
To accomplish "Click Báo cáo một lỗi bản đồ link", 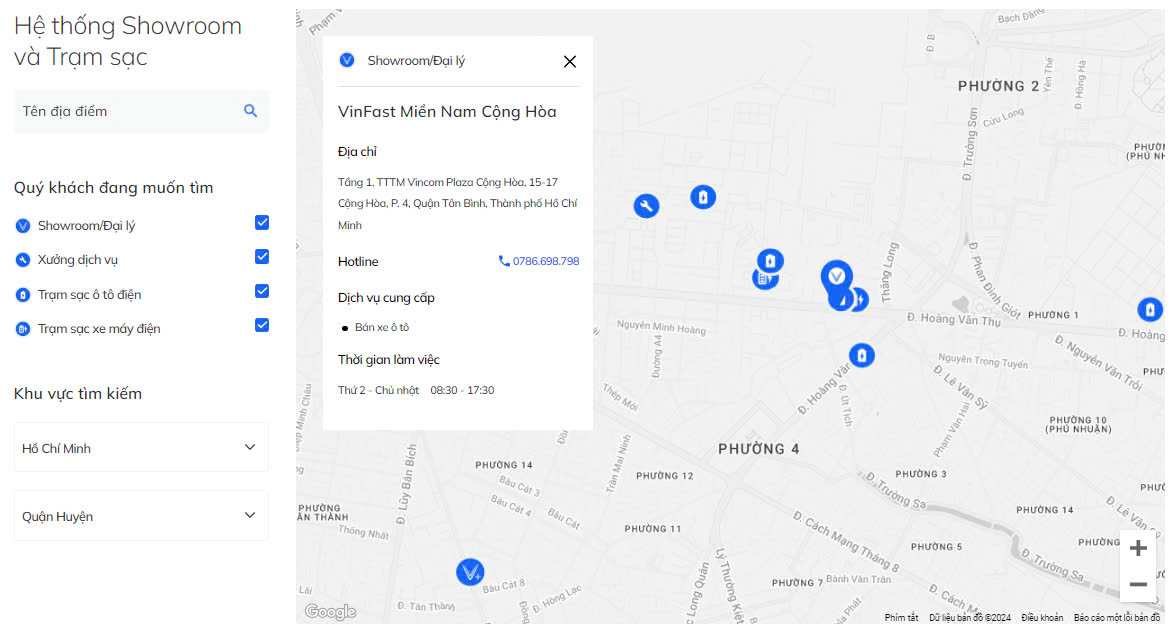I will tap(1117, 618).
